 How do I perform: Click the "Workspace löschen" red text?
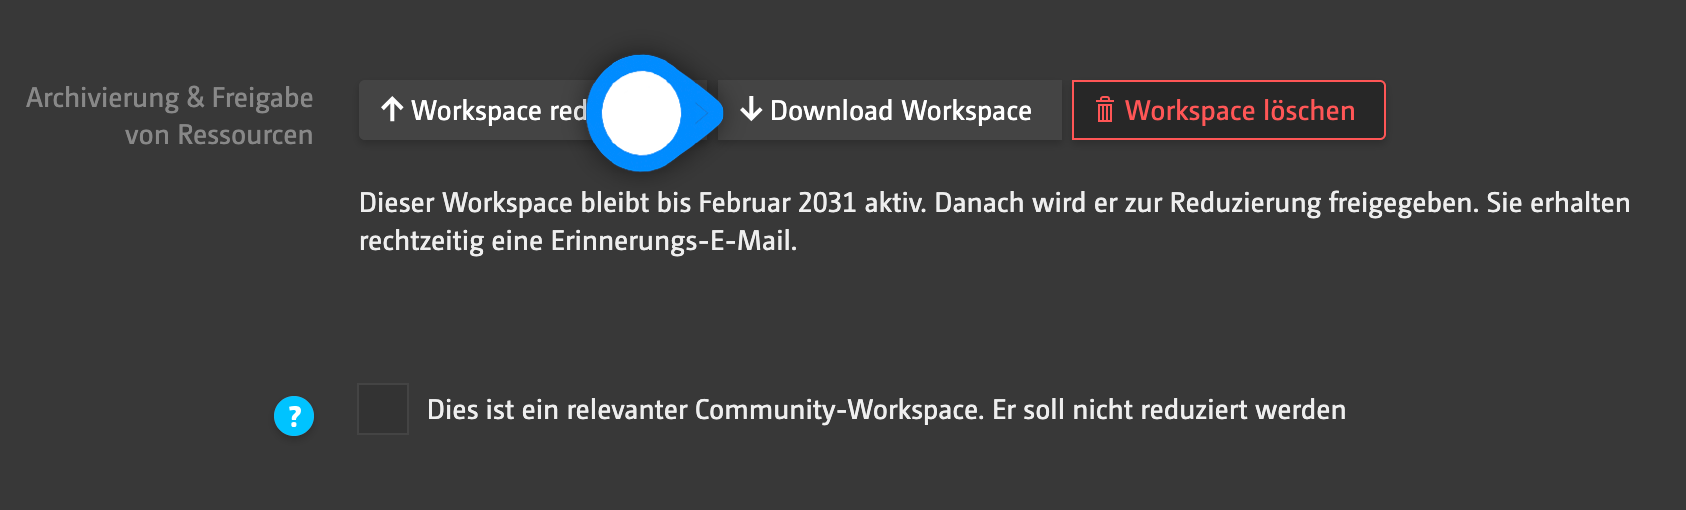(x=1239, y=110)
